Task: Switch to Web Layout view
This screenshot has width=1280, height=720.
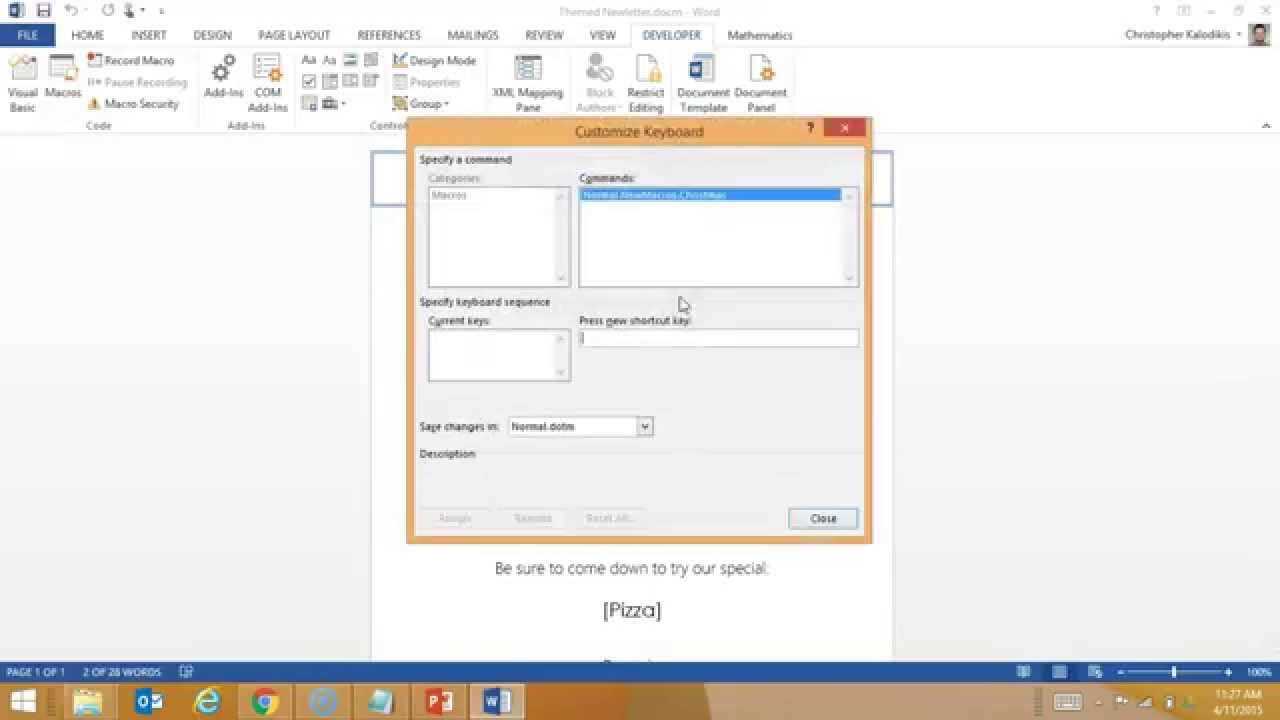Action: (1095, 672)
